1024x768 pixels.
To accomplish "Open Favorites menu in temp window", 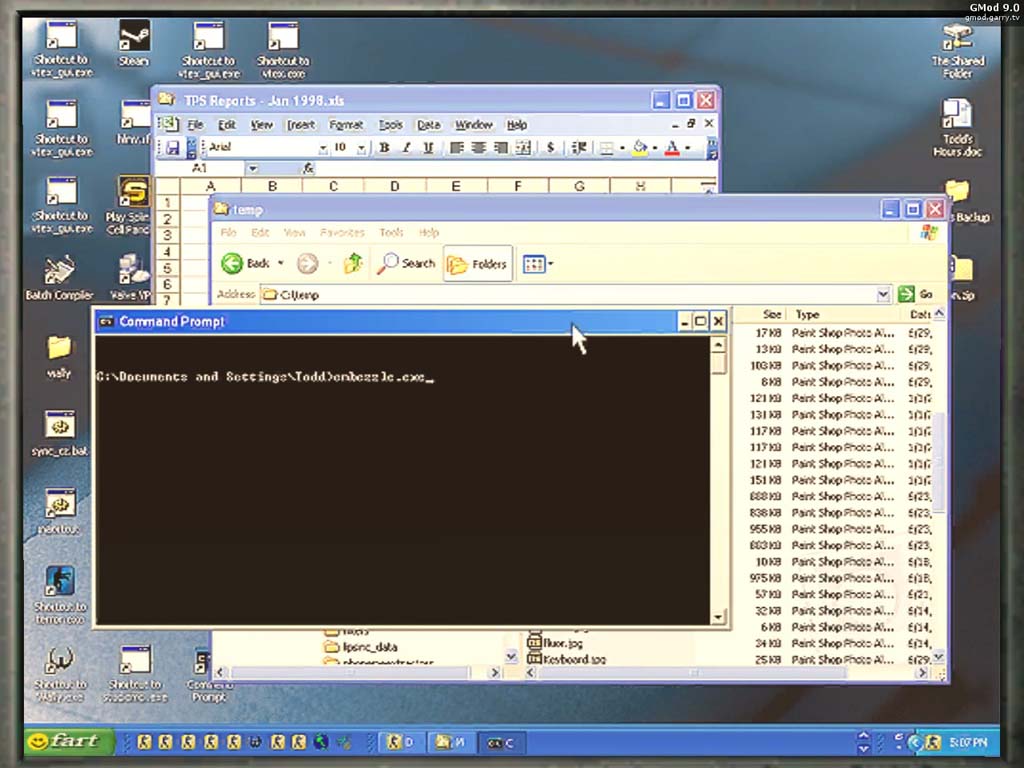I will coord(342,232).
